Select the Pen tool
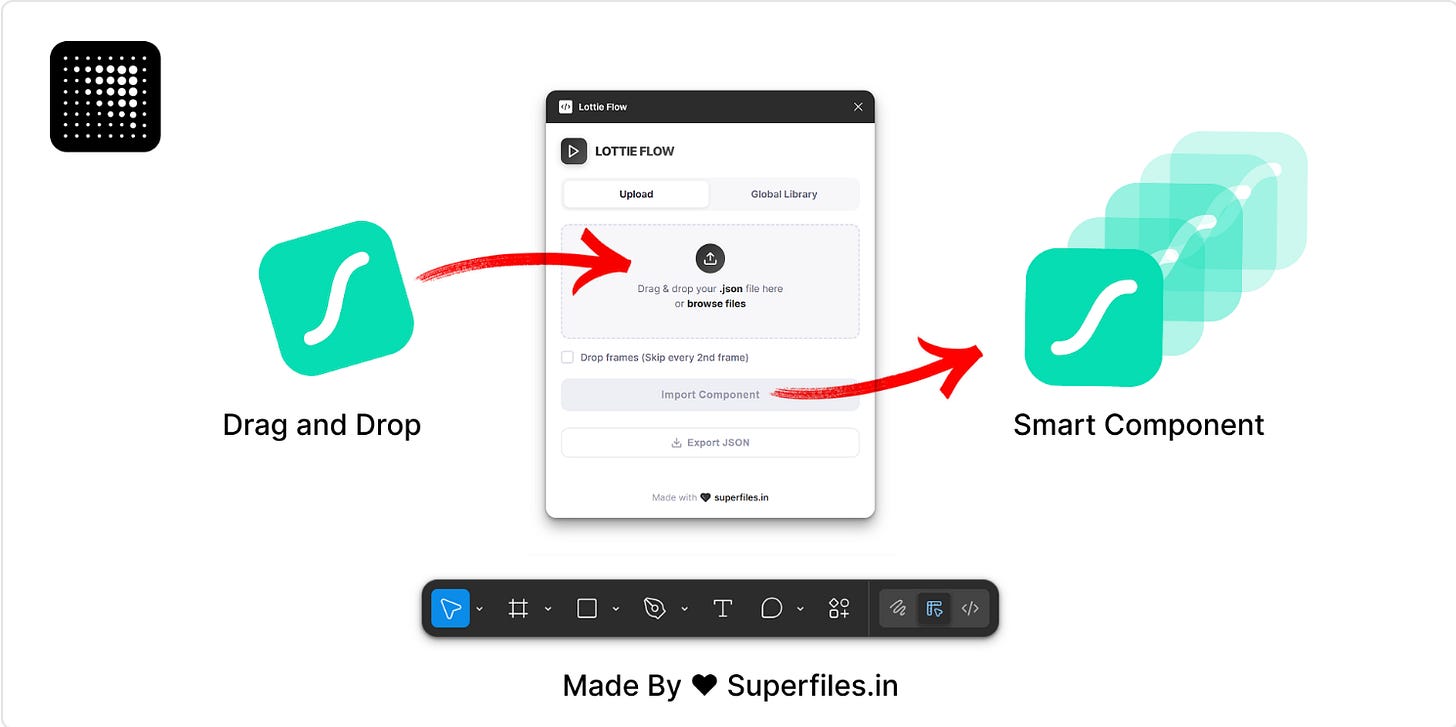1456x727 pixels. coord(655,608)
